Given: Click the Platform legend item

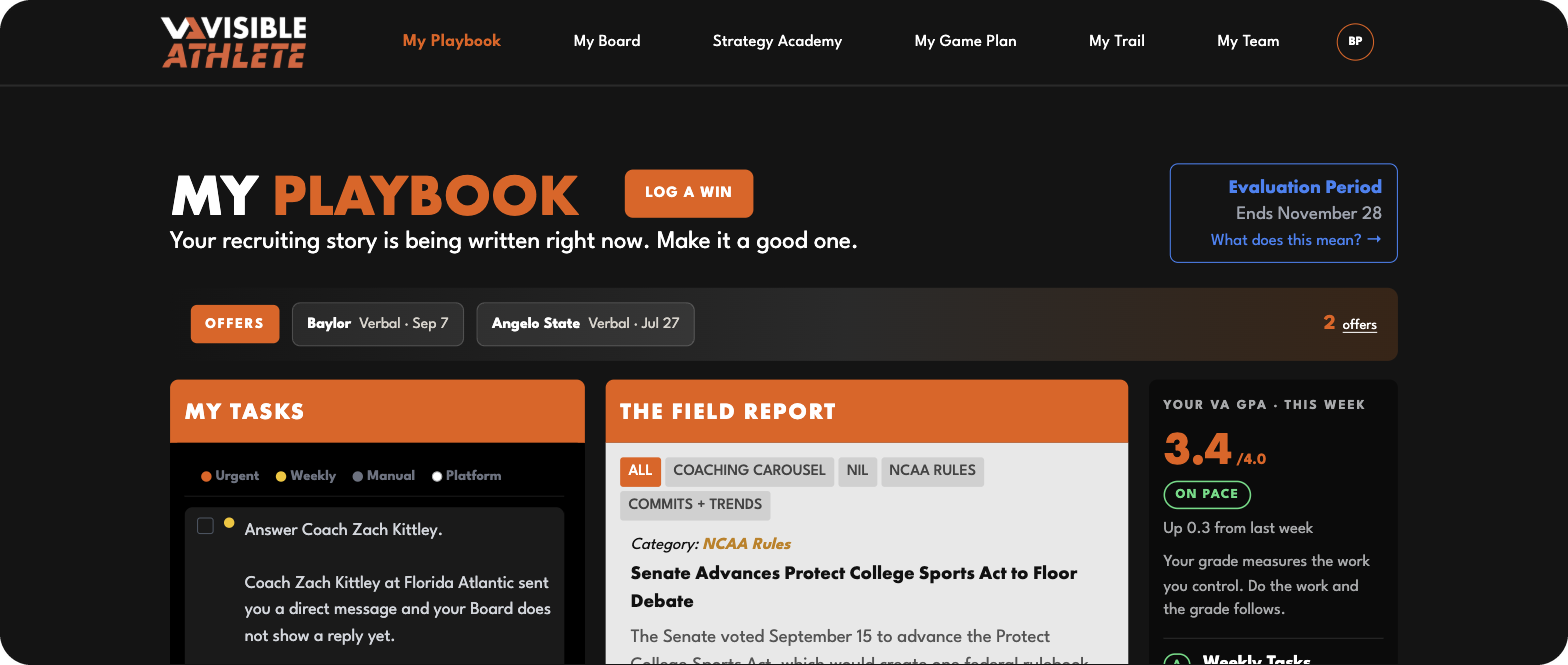Looking at the screenshot, I should [467, 476].
